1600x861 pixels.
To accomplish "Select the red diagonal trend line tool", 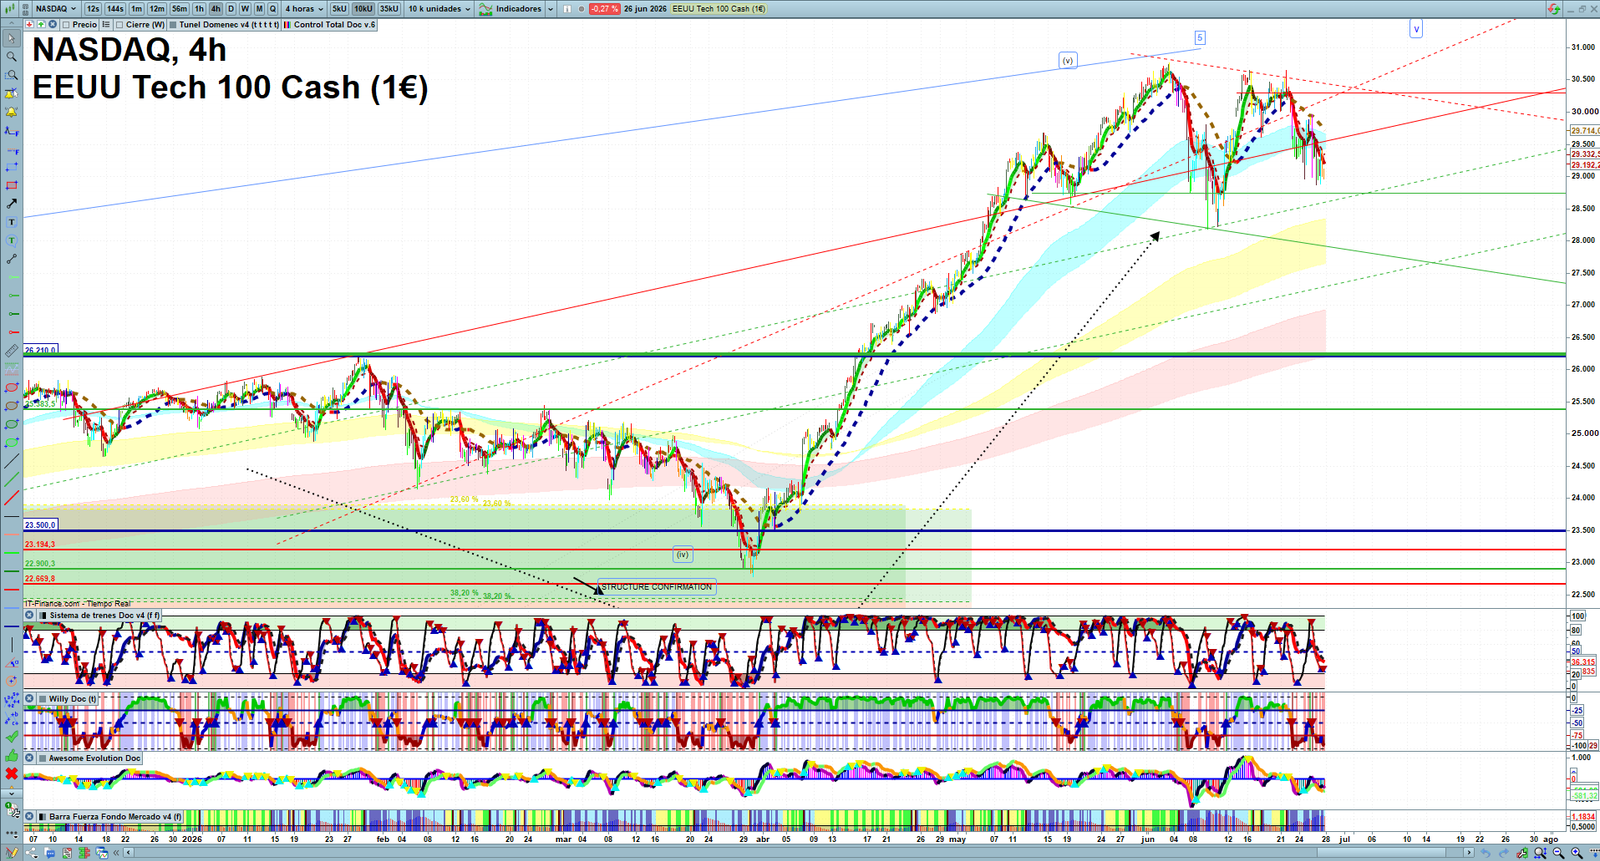I will pyautogui.click(x=11, y=497).
